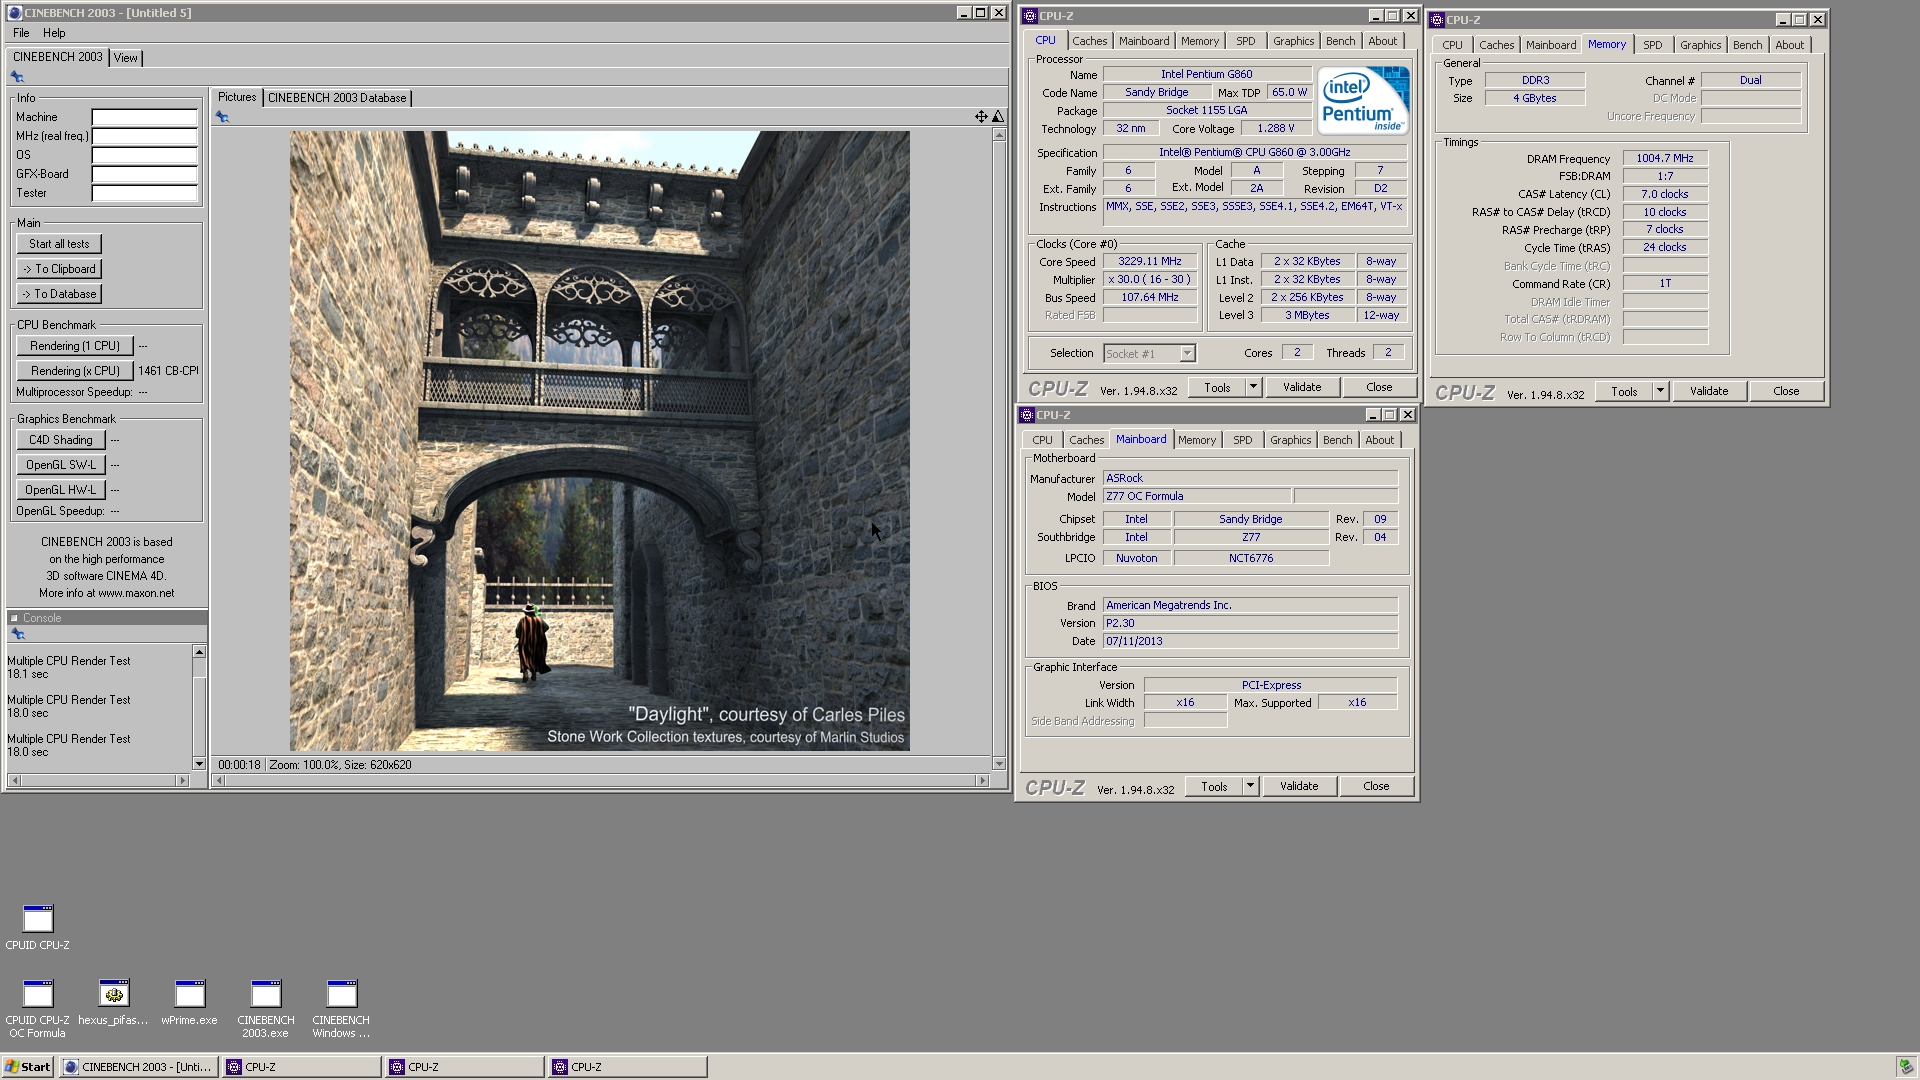Click the 3229.11 MHz Core Speed value
Image resolution: width=1920 pixels, height=1080 pixels.
click(1150, 261)
